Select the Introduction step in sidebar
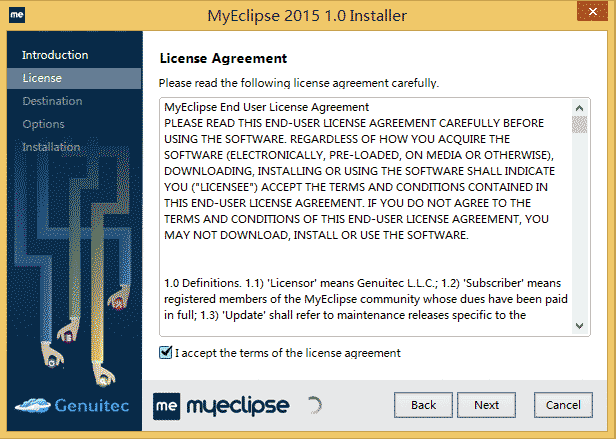The height and width of the screenshot is (439, 616). (x=55, y=55)
